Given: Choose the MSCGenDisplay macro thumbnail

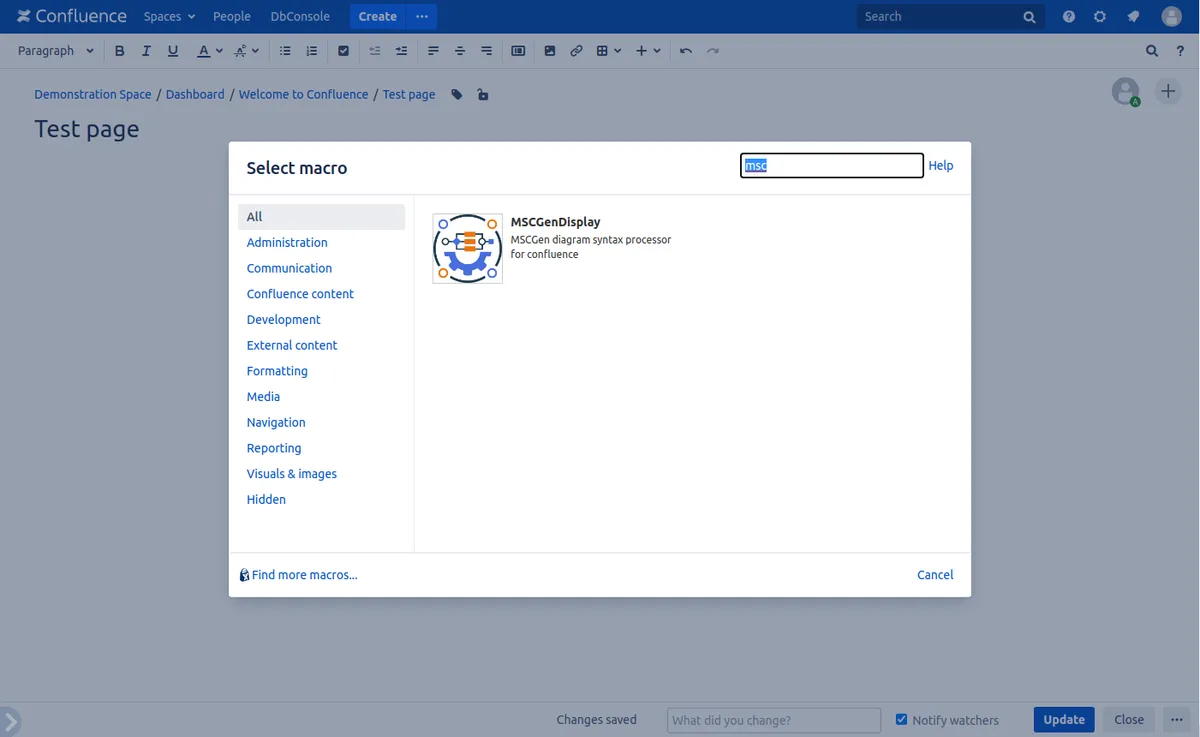Looking at the screenshot, I should click(467, 248).
